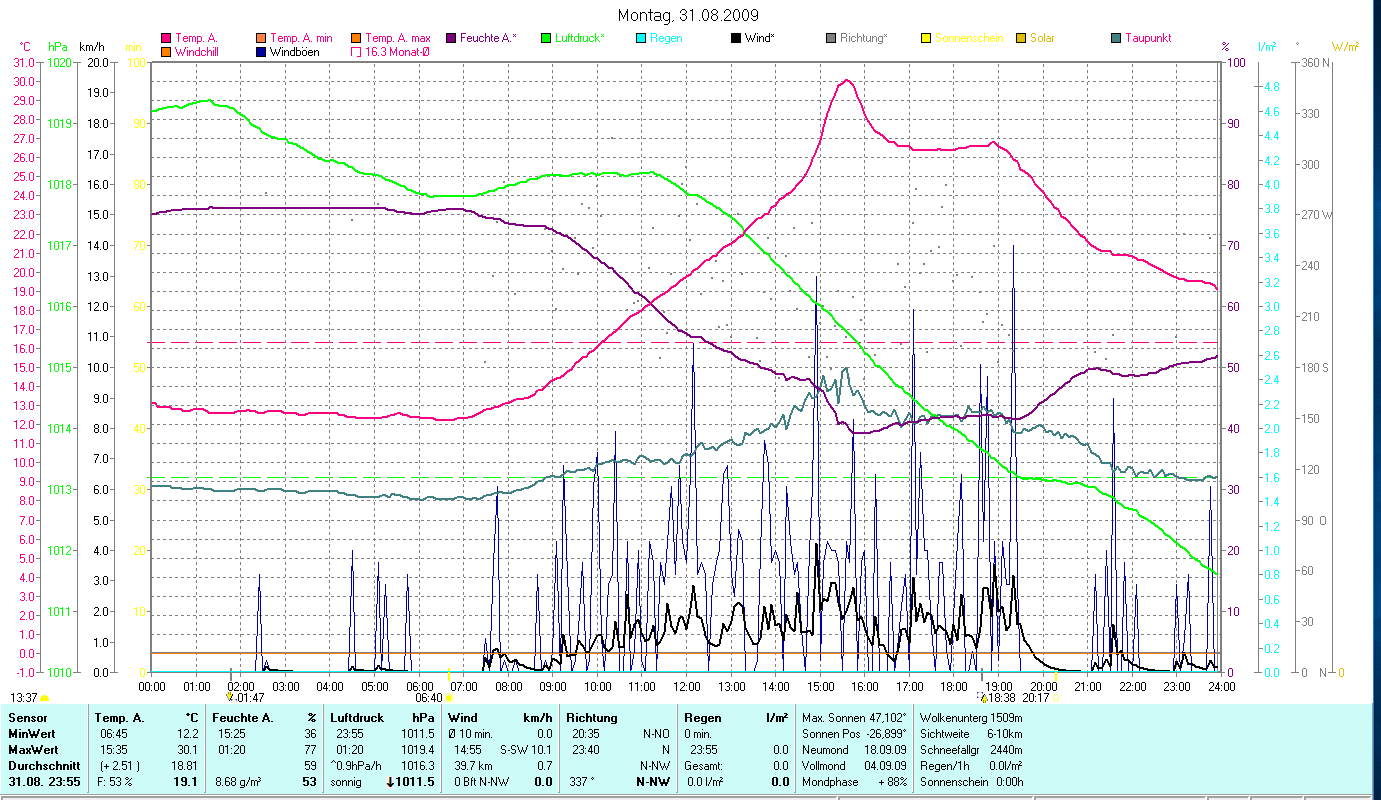The height and width of the screenshot is (800, 1381).
Task: Toggle the Feuchte A.* purple legend marker
Action: pyautogui.click(x=451, y=38)
